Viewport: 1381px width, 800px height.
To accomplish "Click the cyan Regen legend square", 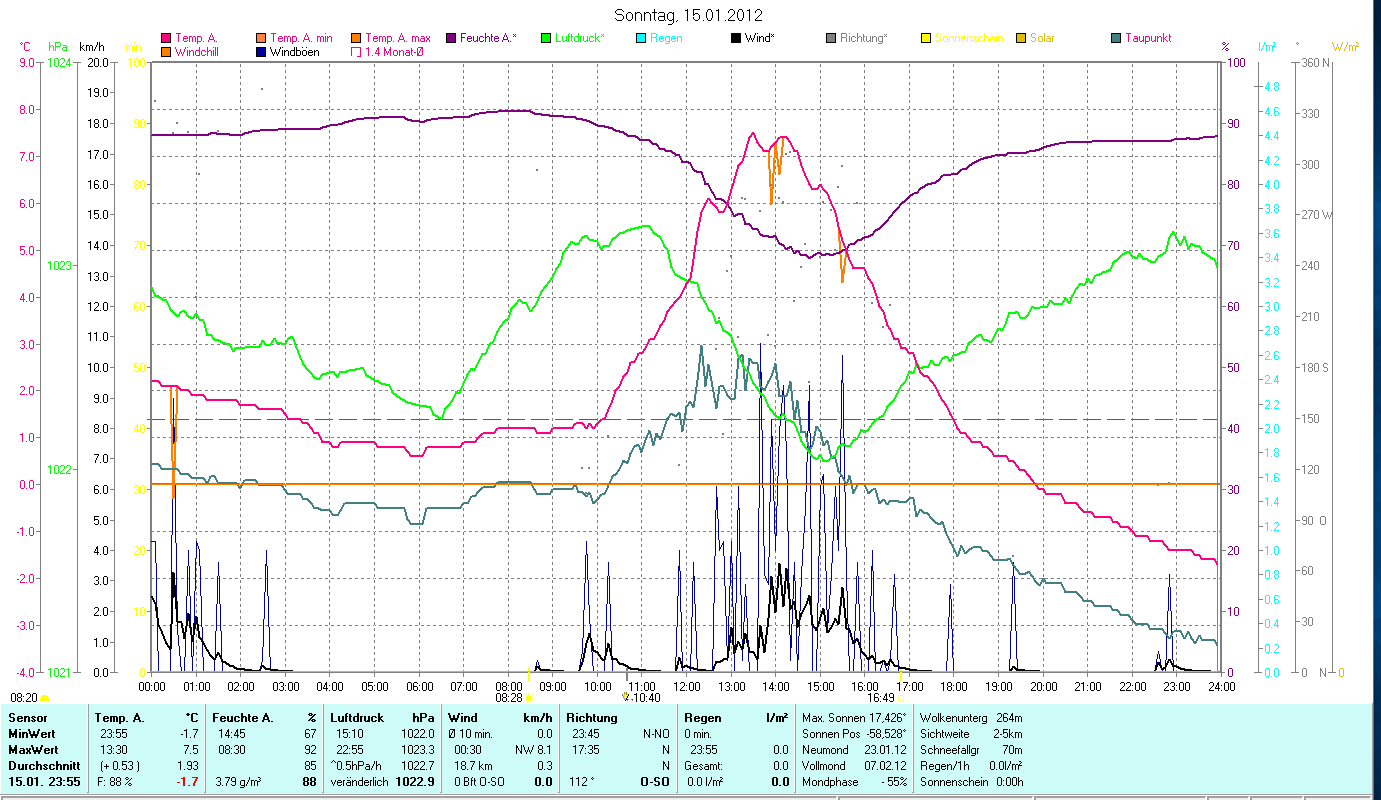I will click(x=641, y=38).
